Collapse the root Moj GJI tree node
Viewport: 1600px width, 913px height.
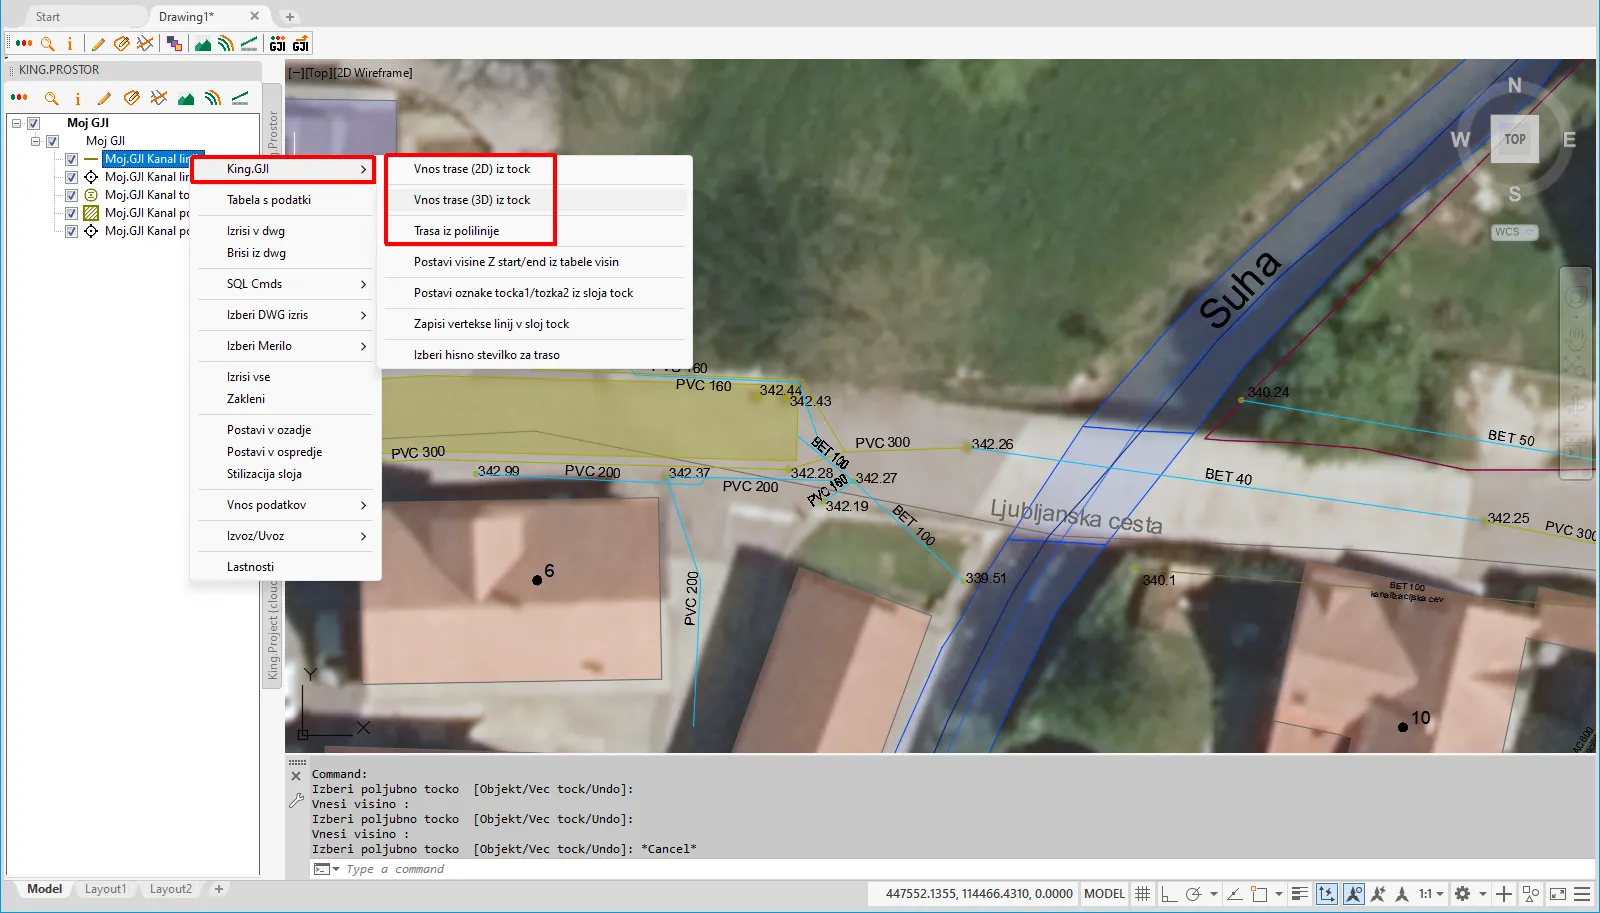(x=16, y=123)
